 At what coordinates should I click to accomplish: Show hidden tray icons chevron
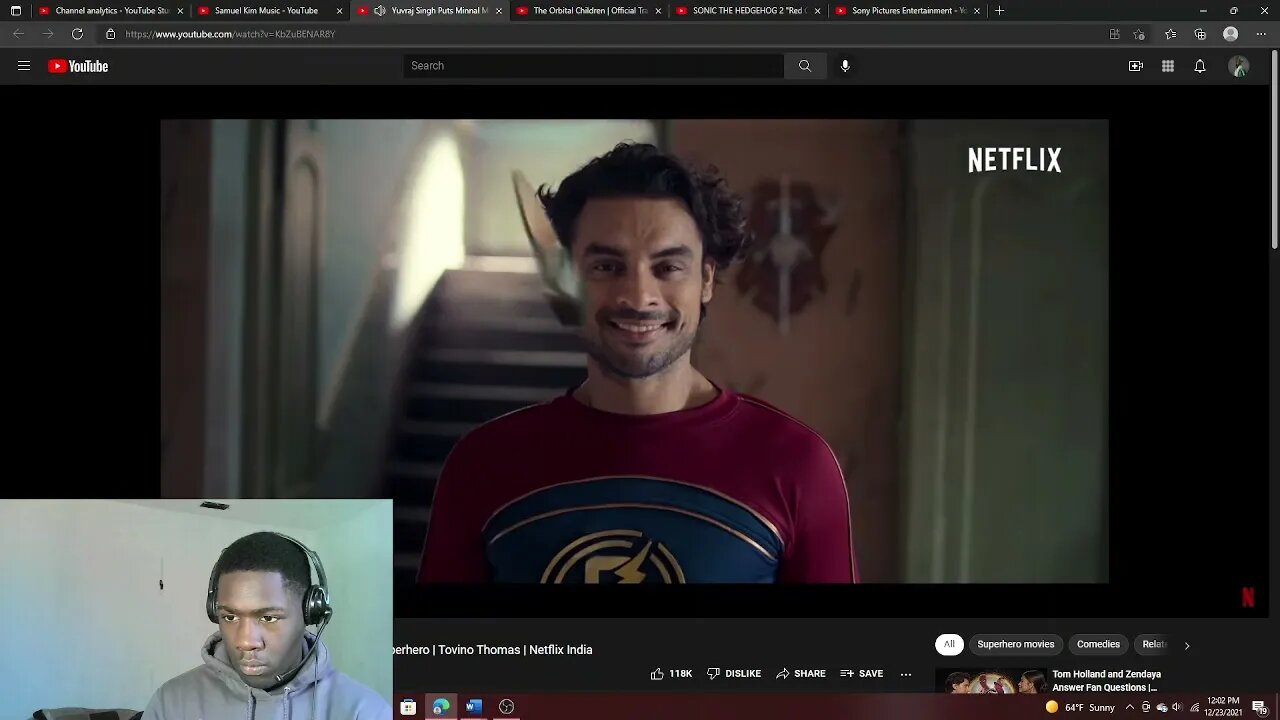point(1130,707)
